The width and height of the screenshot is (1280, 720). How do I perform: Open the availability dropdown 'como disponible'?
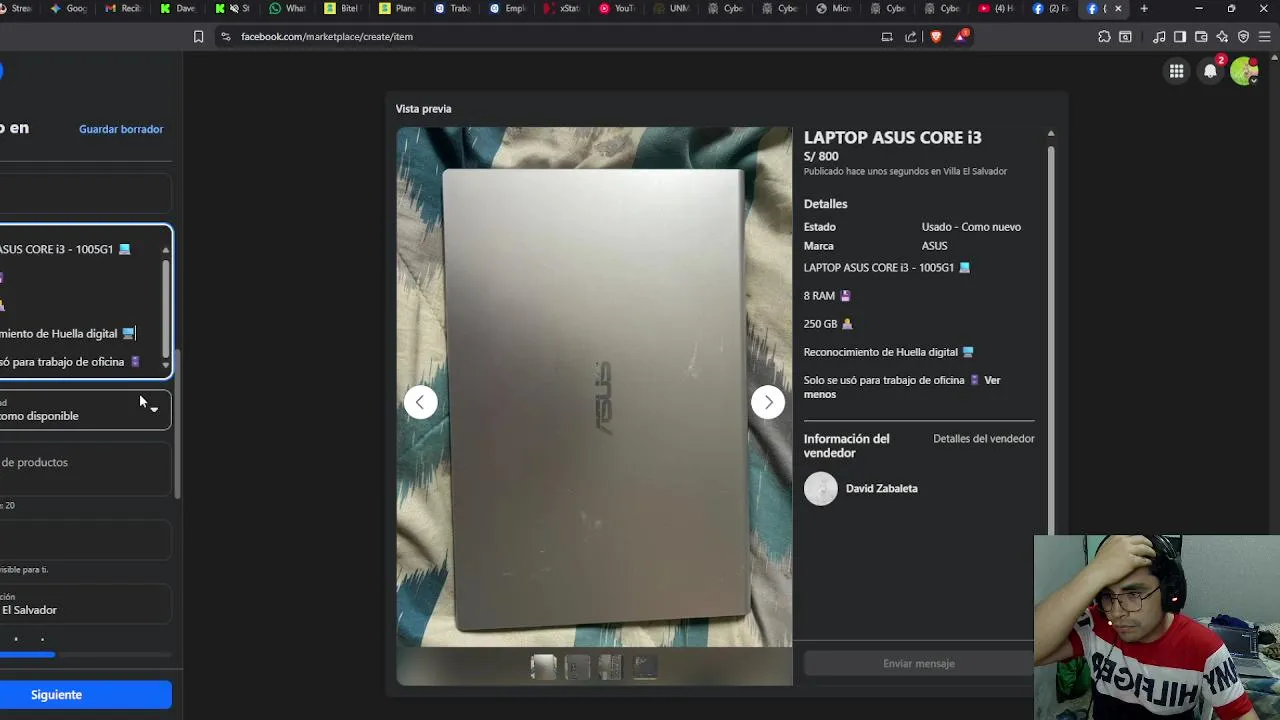85,410
